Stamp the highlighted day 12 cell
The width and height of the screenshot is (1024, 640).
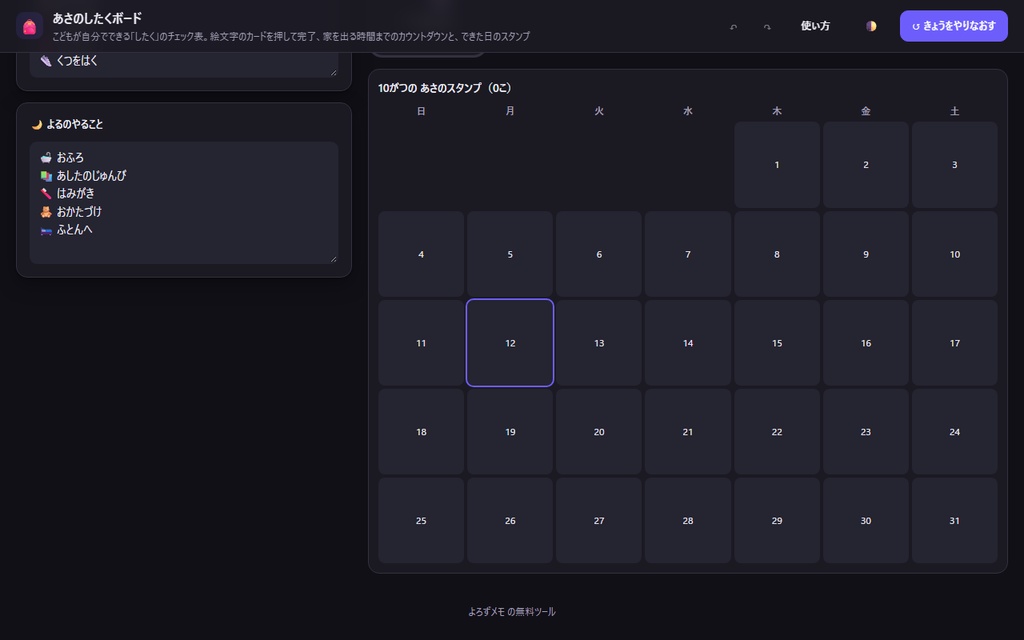click(510, 343)
